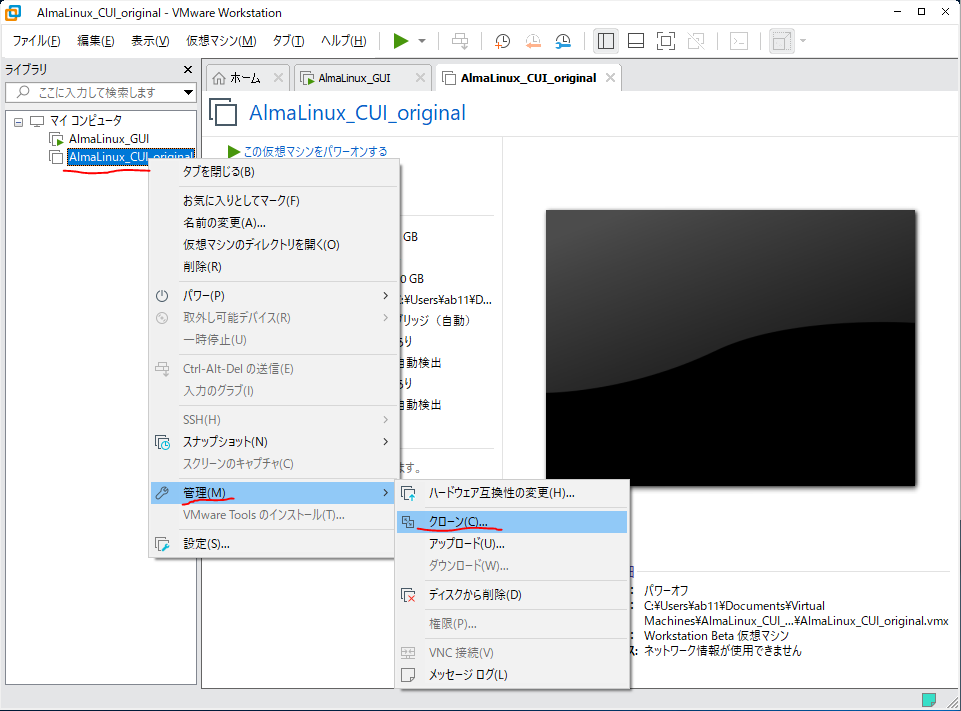Open the snapshot manager toolbar icon
This screenshot has height=711, width=961.
coord(563,41)
